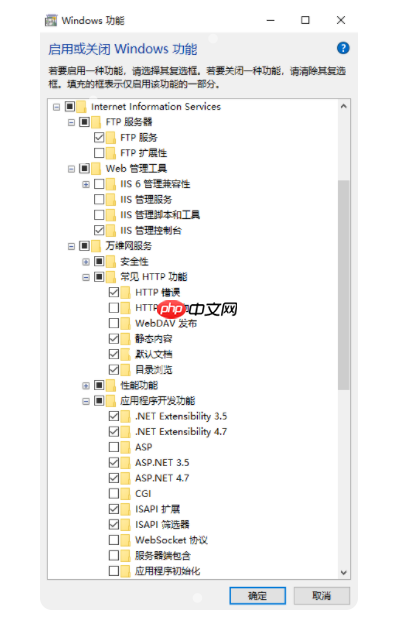Enable the FTP 扩展性 checkbox
The width and height of the screenshot is (395, 619).
coord(99,153)
